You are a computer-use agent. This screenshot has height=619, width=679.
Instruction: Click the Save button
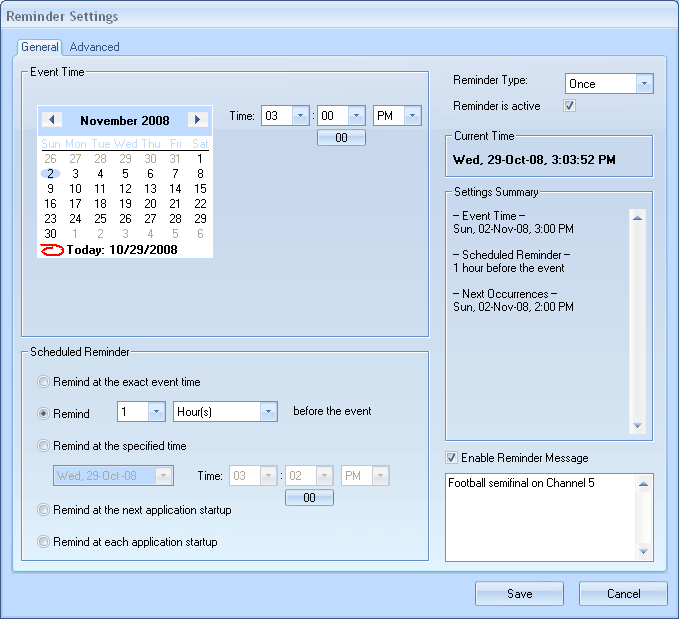[x=519, y=594]
